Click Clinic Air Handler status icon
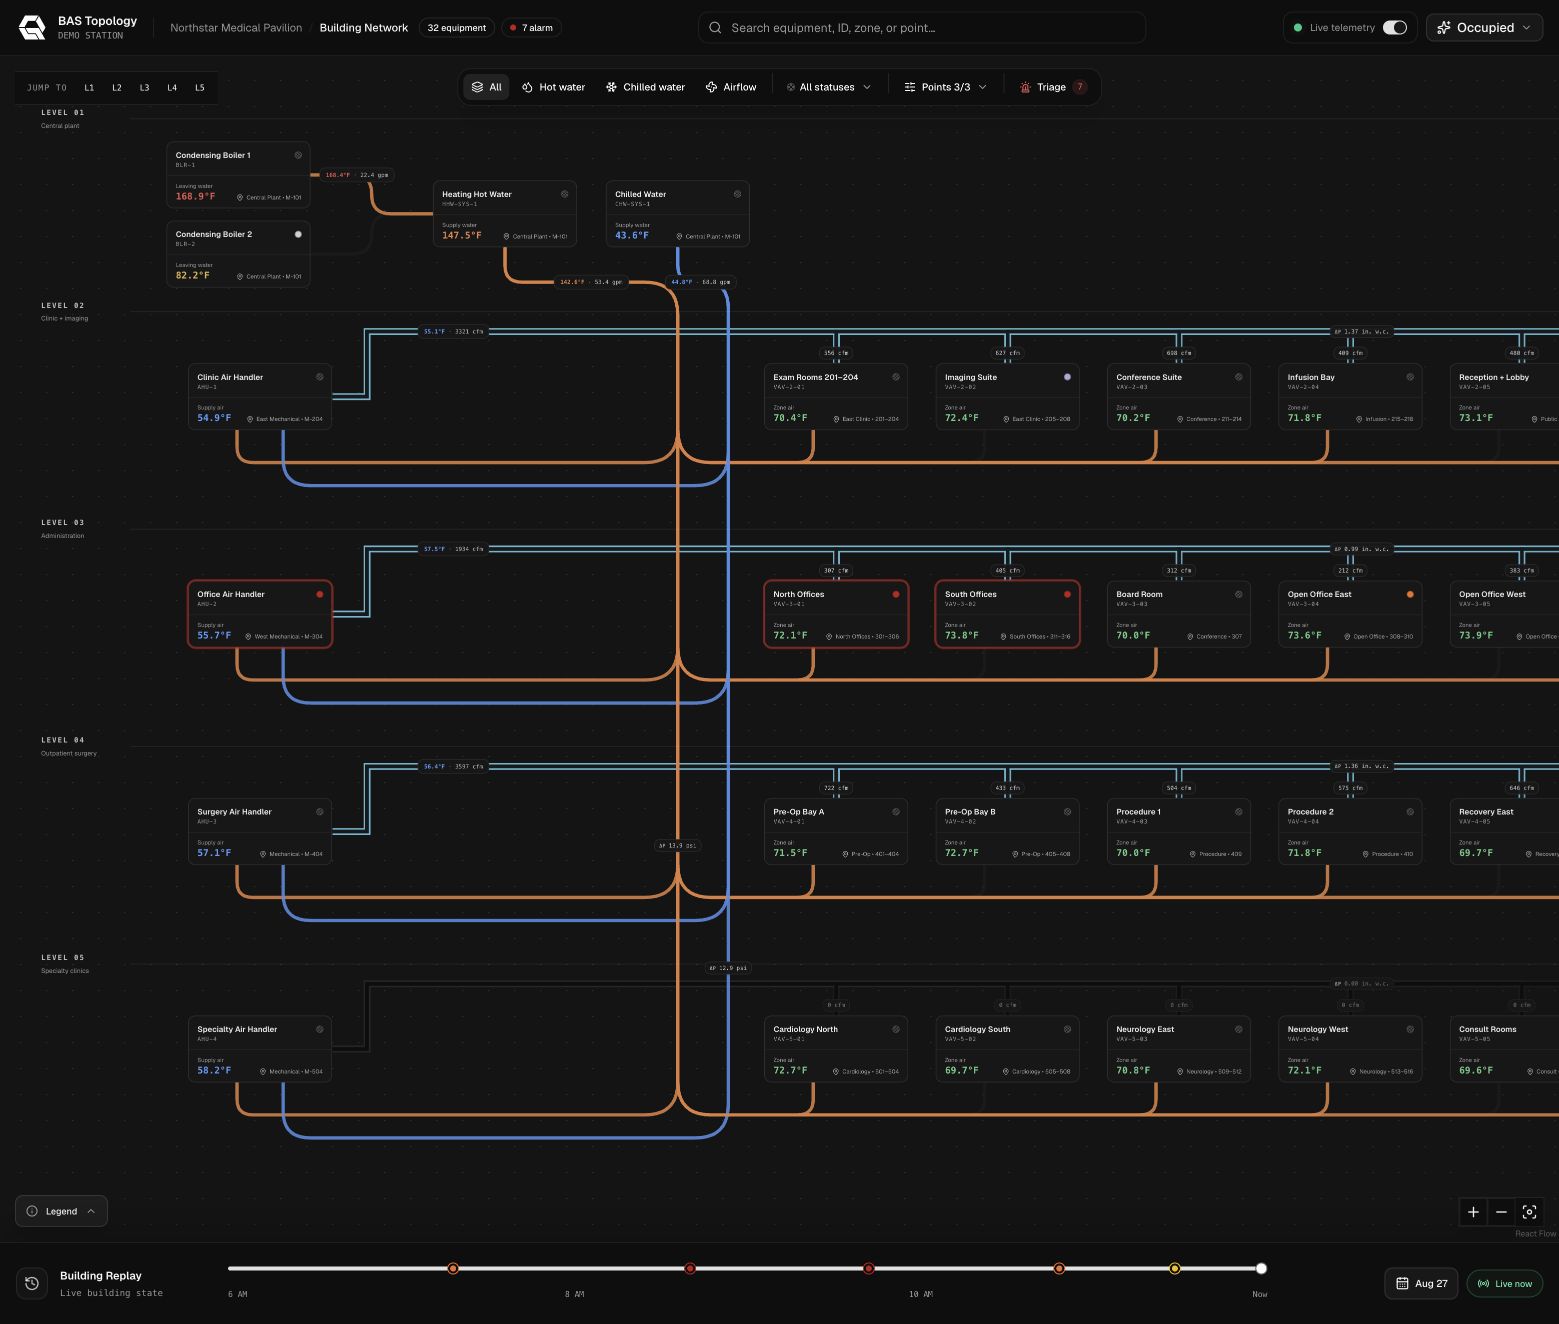1559x1324 pixels. tap(320, 377)
